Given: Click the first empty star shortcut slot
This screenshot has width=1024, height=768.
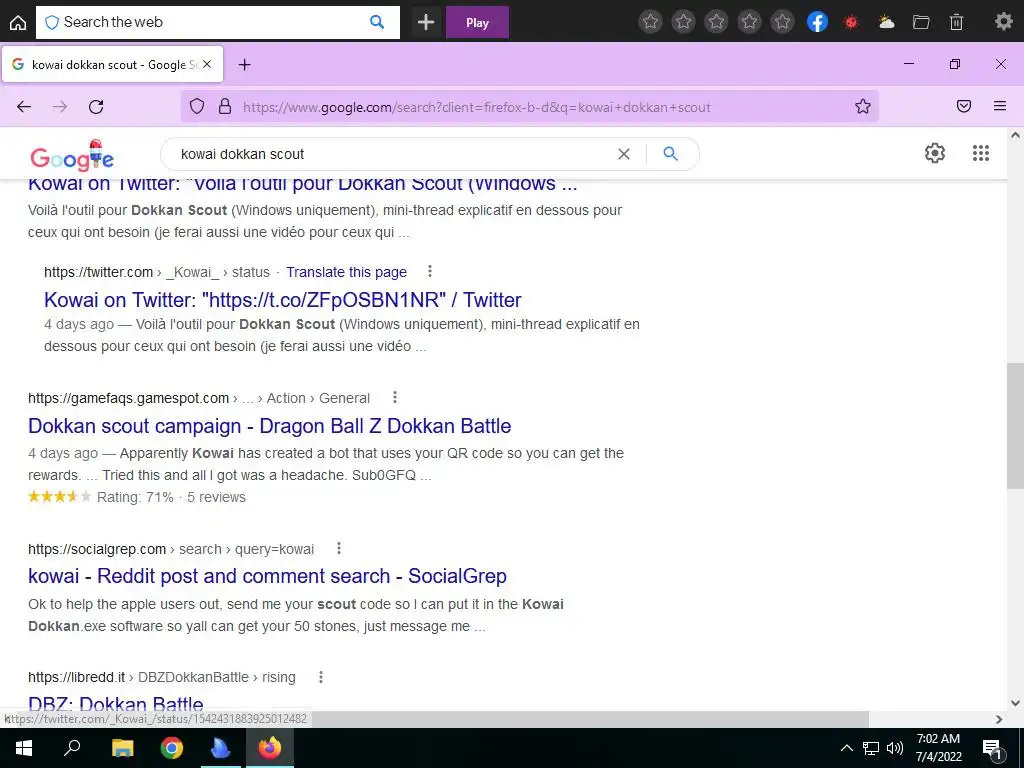Looking at the screenshot, I should [650, 22].
